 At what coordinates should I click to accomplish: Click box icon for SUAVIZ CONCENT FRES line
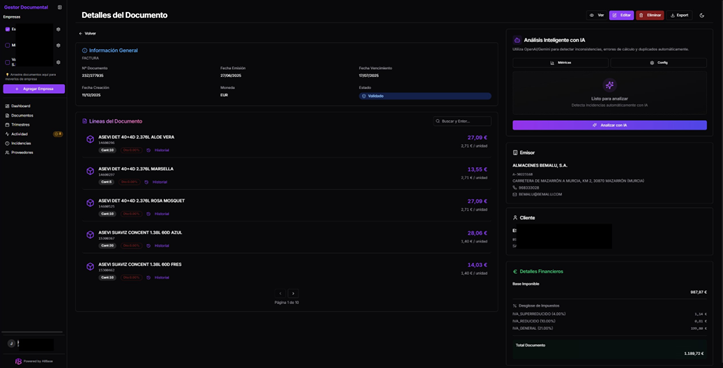click(x=90, y=267)
